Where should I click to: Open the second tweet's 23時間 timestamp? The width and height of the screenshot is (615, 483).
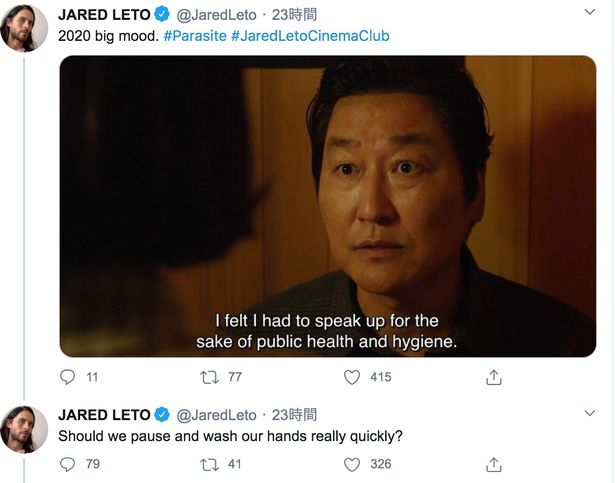click(x=294, y=415)
